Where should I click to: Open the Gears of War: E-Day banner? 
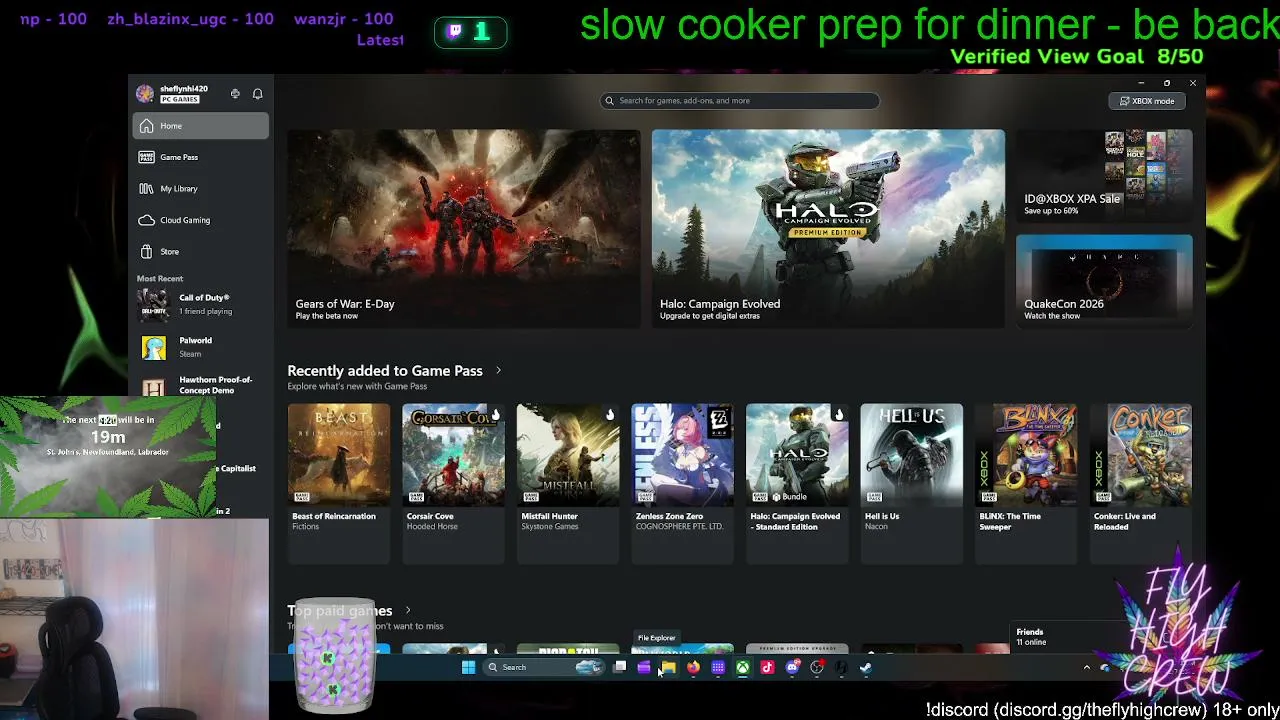tap(464, 228)
